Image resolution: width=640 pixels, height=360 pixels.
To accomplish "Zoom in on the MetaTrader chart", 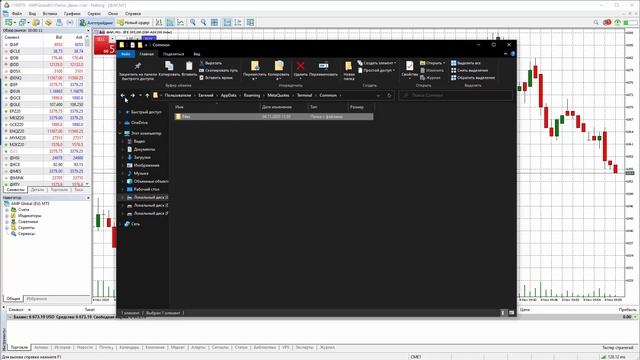I will [x=193, y=22].
